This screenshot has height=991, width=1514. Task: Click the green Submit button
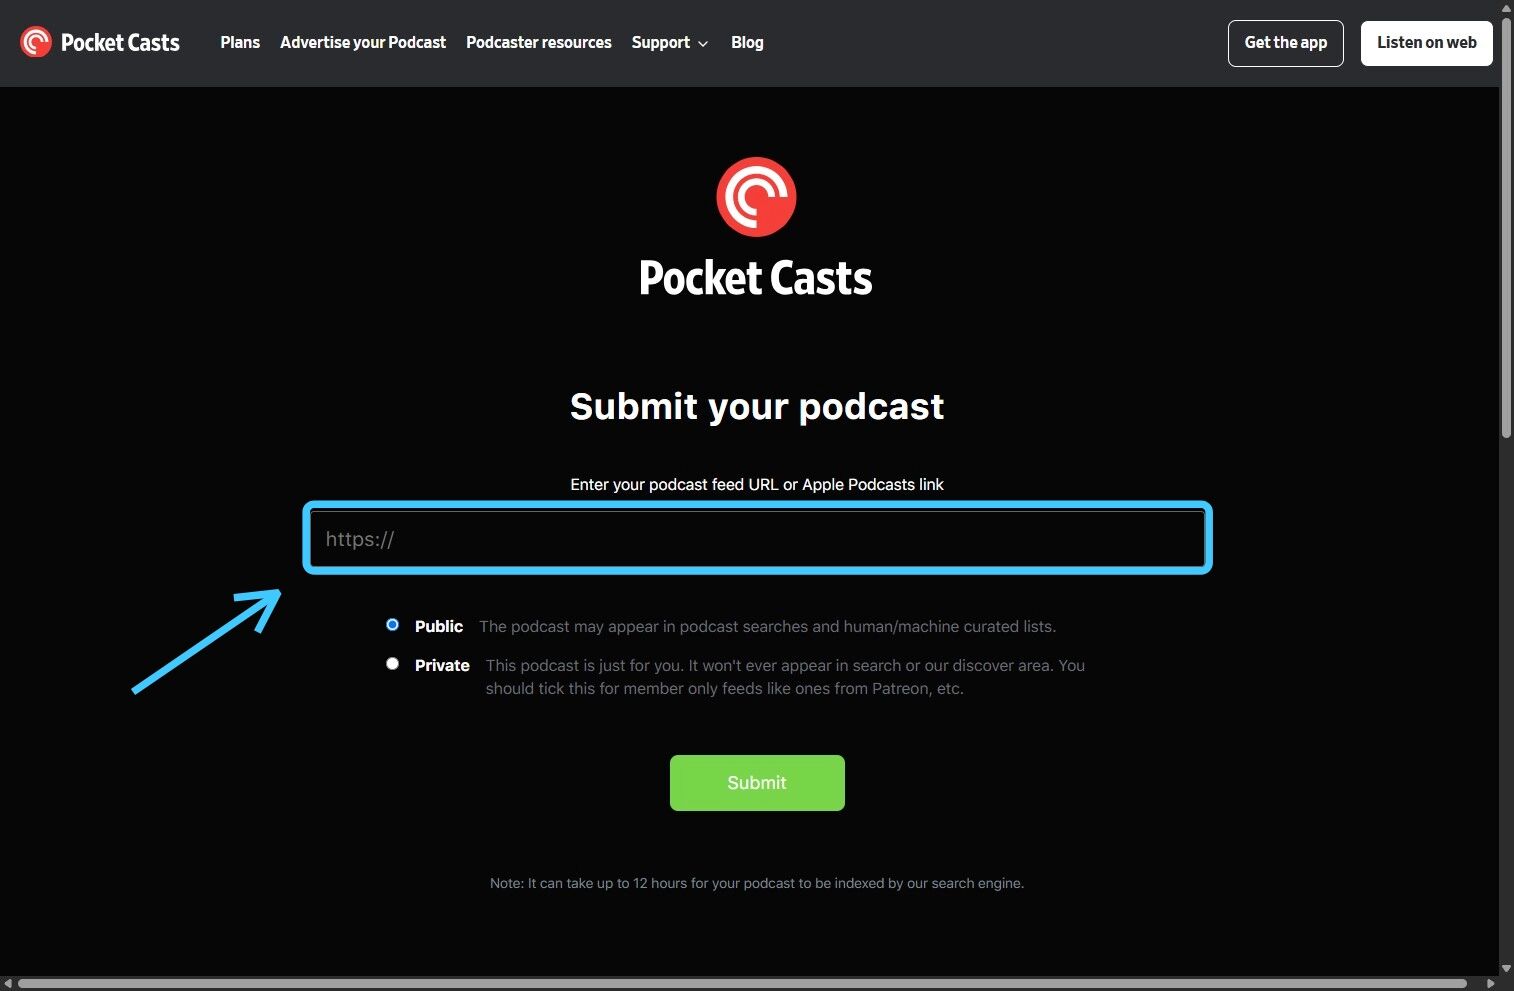[757, 783]
